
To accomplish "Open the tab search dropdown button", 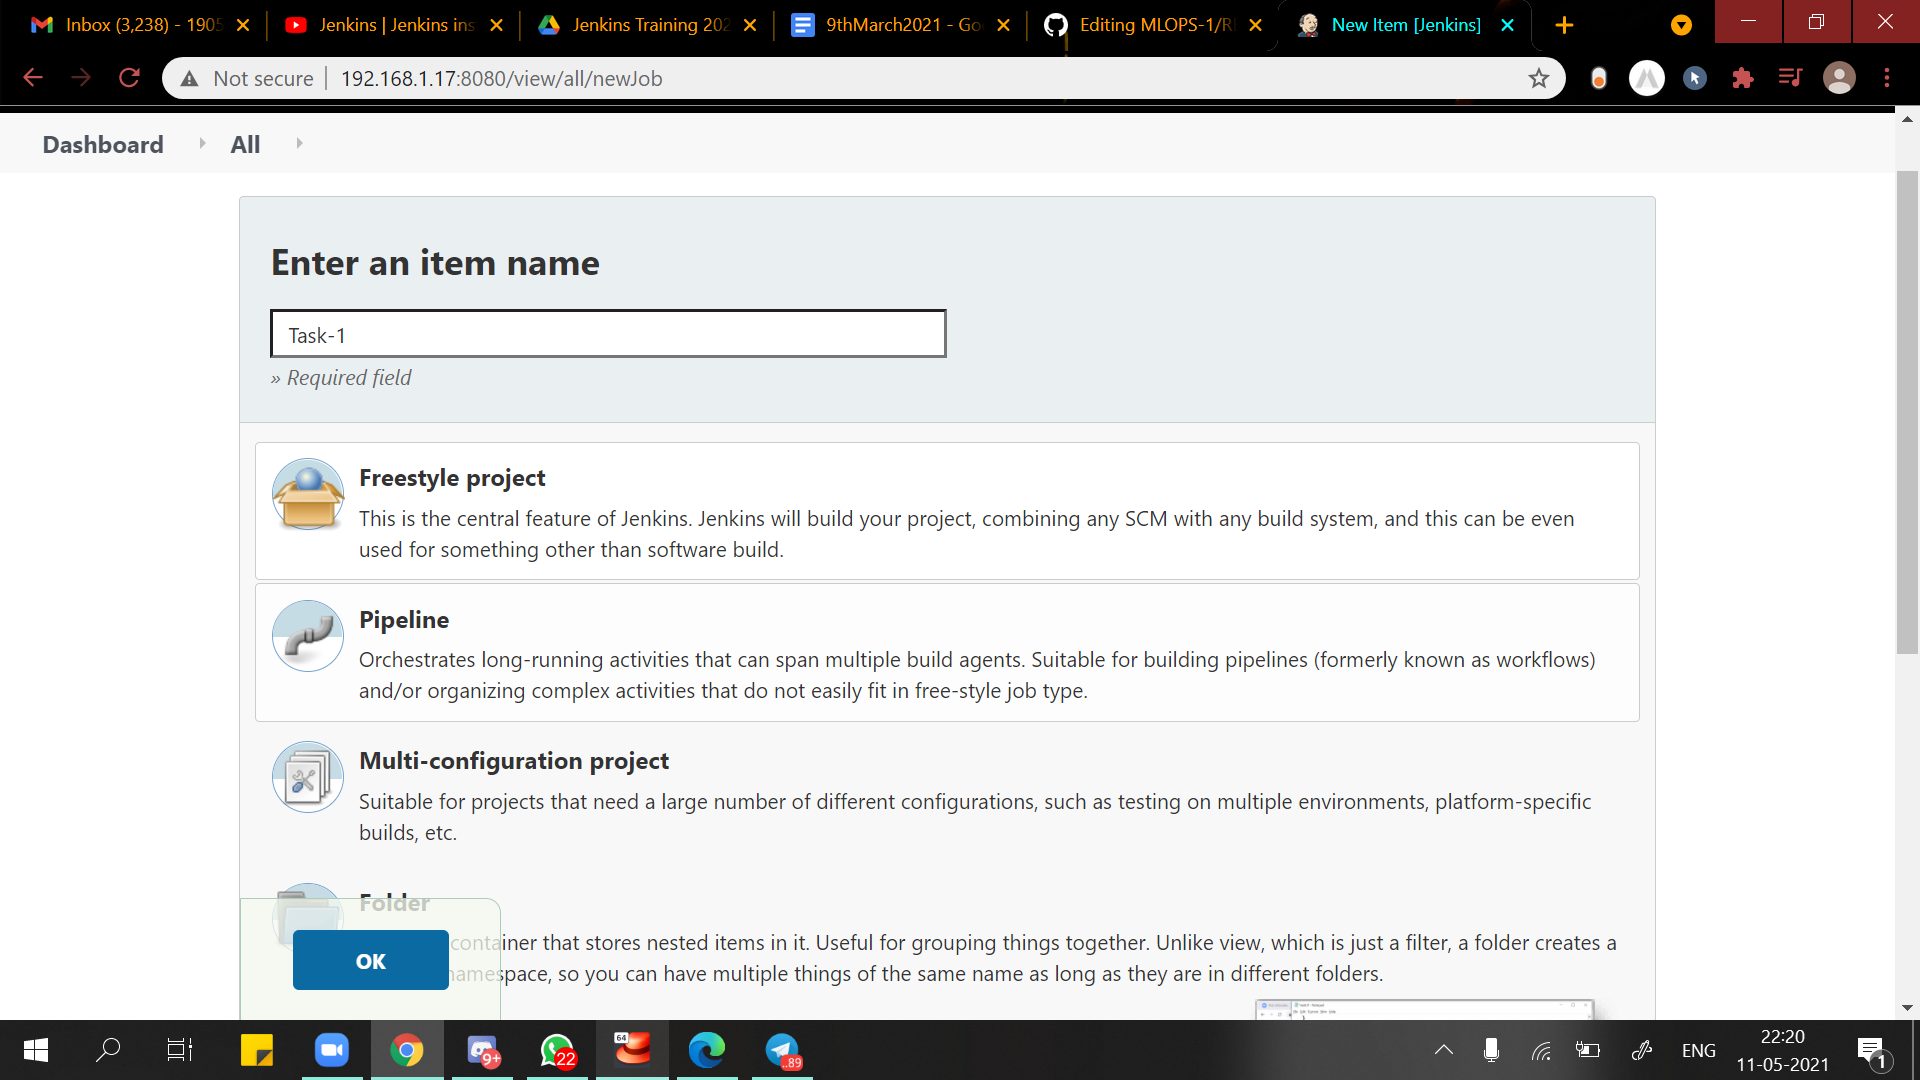I will [1681, 25].
